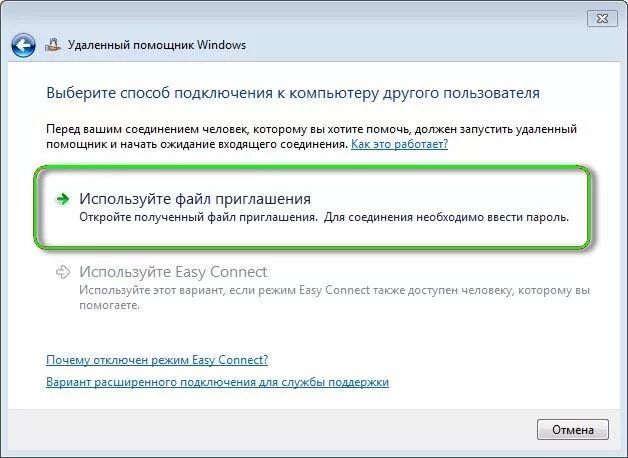This screenshot has height=458, width=628.
Task: Select the disabled 'Используйте Easy Connect' option
Action: pyautogui.click(x=322, y=287)
